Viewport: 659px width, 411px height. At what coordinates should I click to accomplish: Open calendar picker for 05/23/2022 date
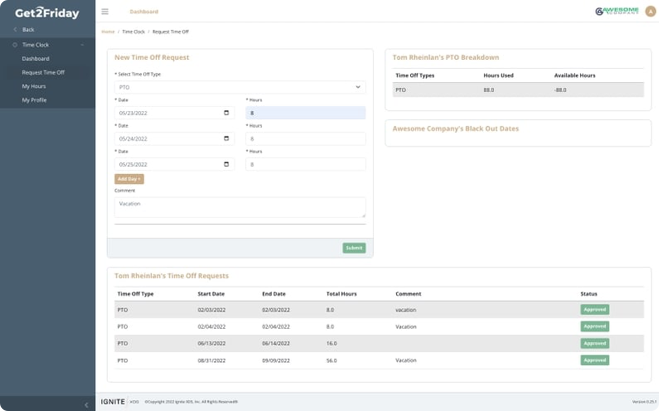(226, 113)
